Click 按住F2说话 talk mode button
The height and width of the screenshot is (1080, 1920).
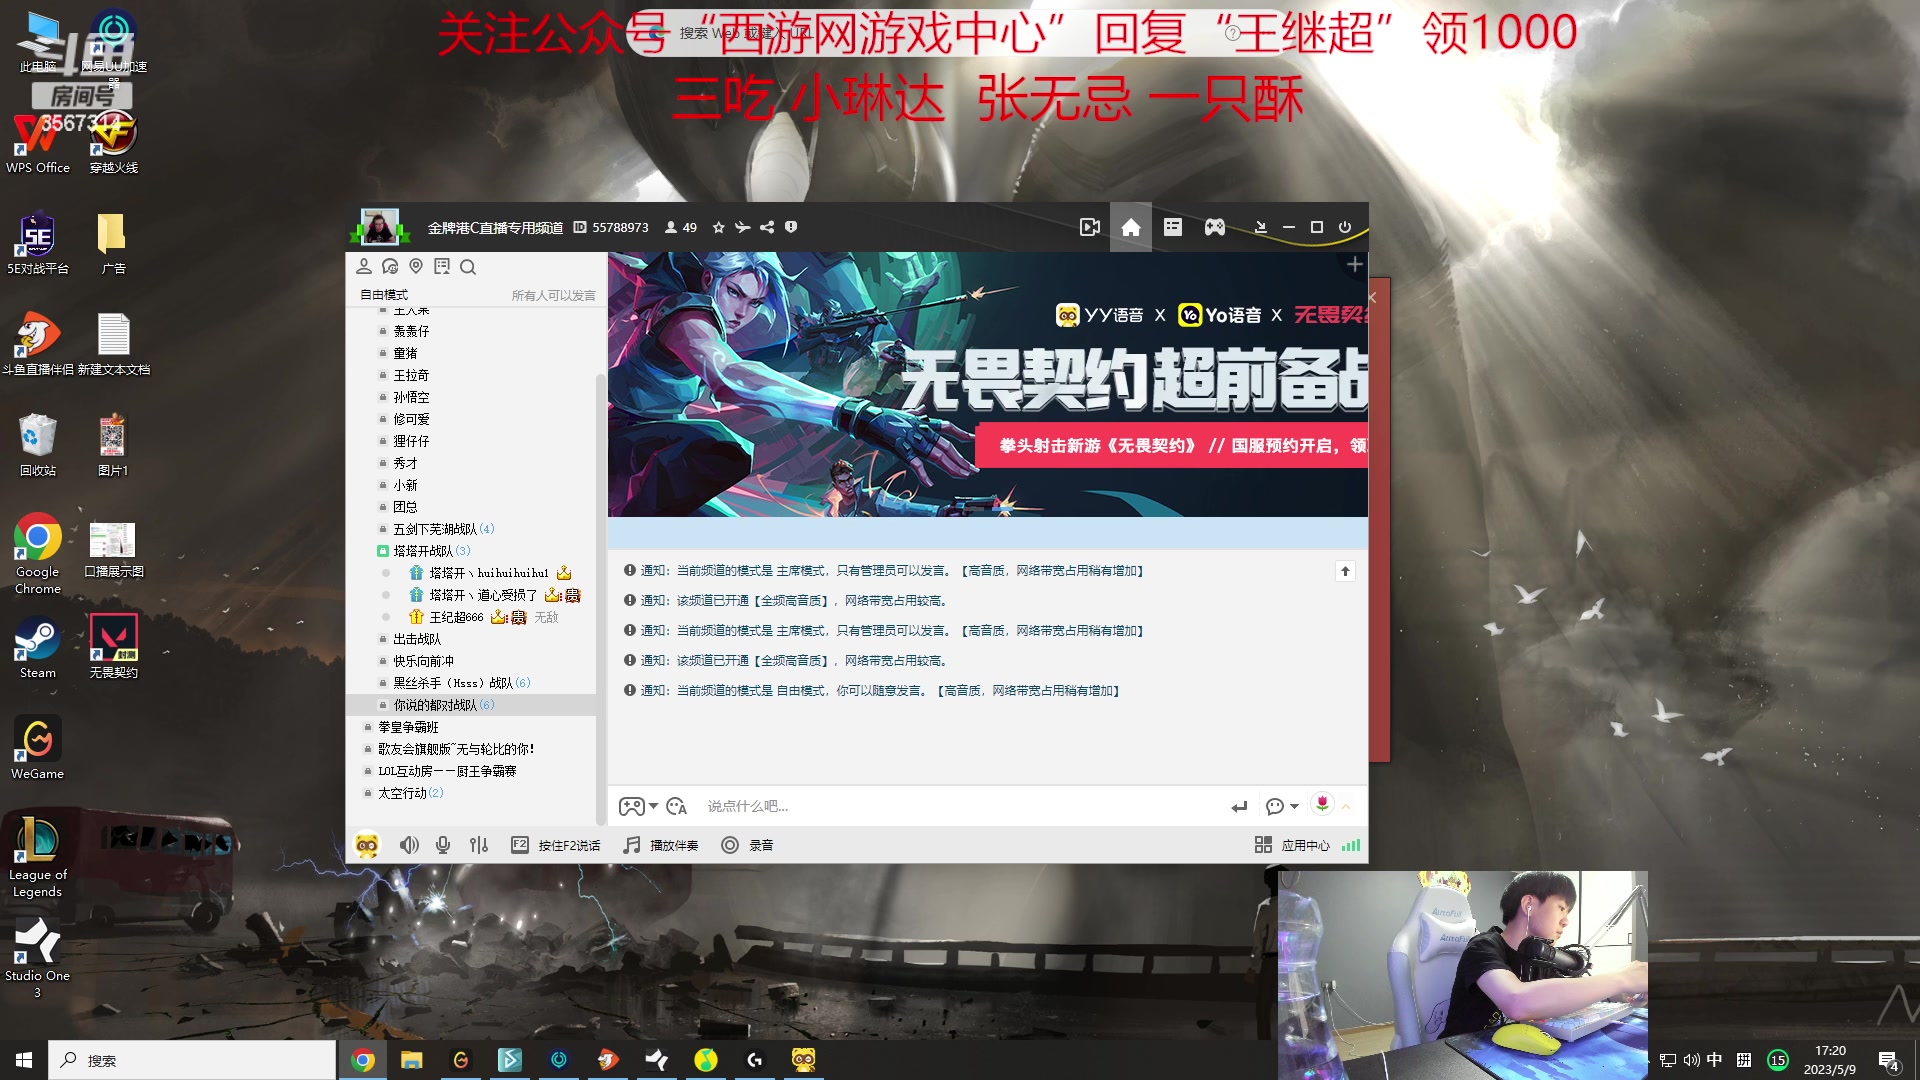coord(556,845)
